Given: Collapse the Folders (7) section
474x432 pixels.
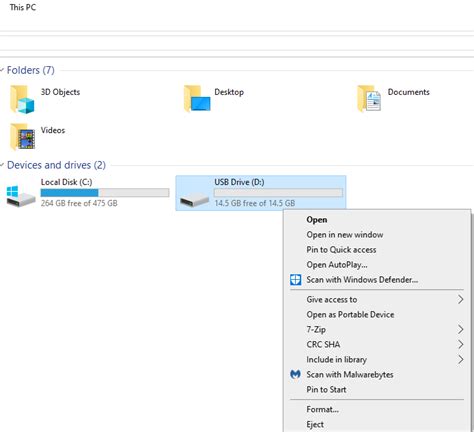Looking at the screenshot, I should pyautogui.click(x=2, y=70).
